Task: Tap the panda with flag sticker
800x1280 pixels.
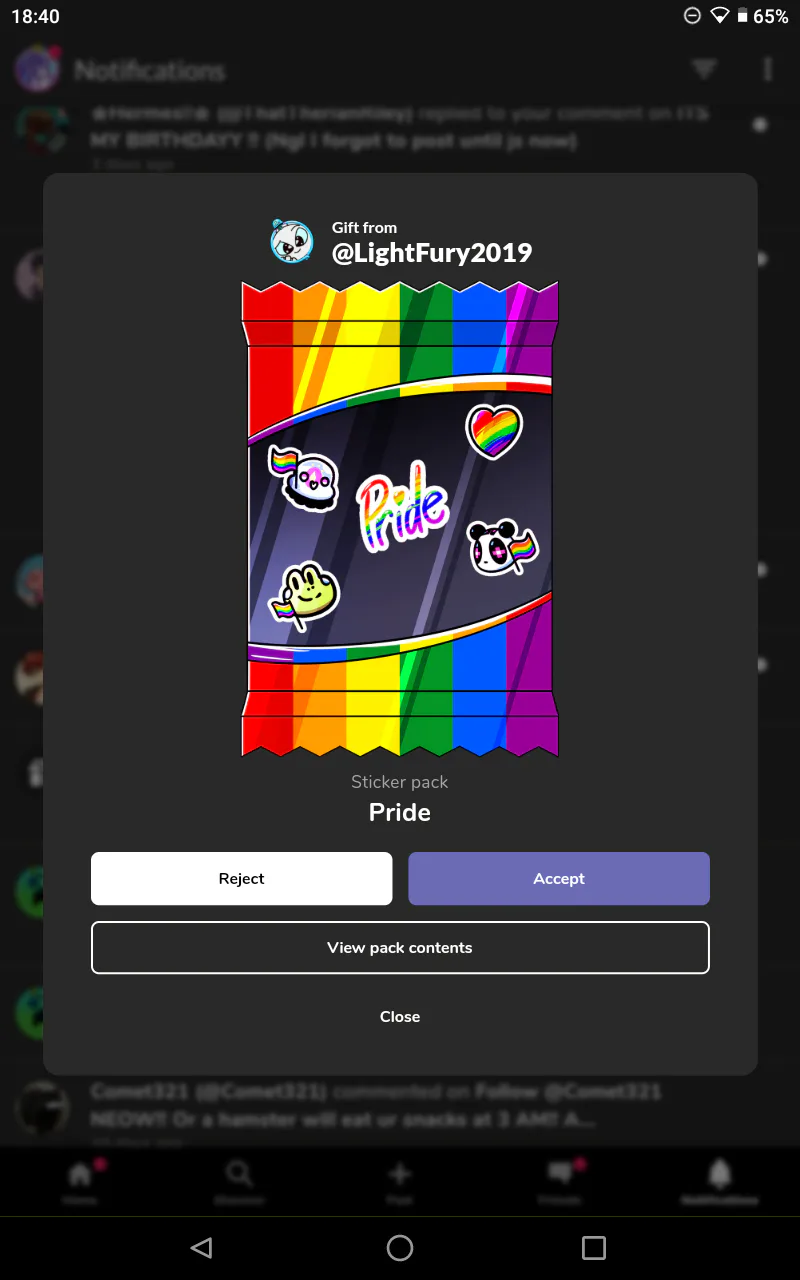Action: tap(502, 547)
